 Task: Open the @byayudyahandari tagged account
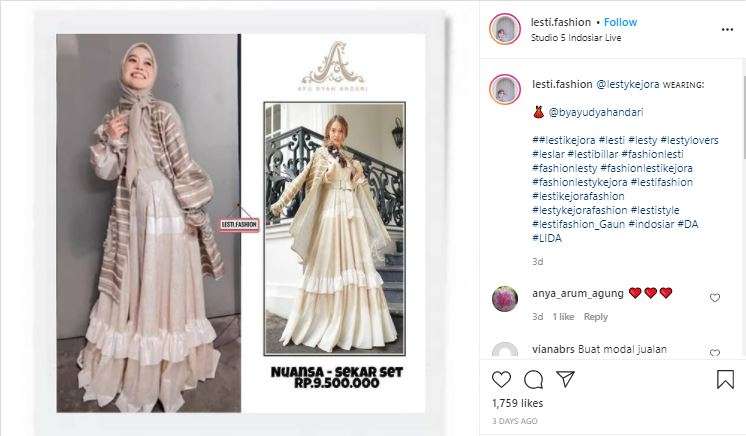(x=596, y=112)
